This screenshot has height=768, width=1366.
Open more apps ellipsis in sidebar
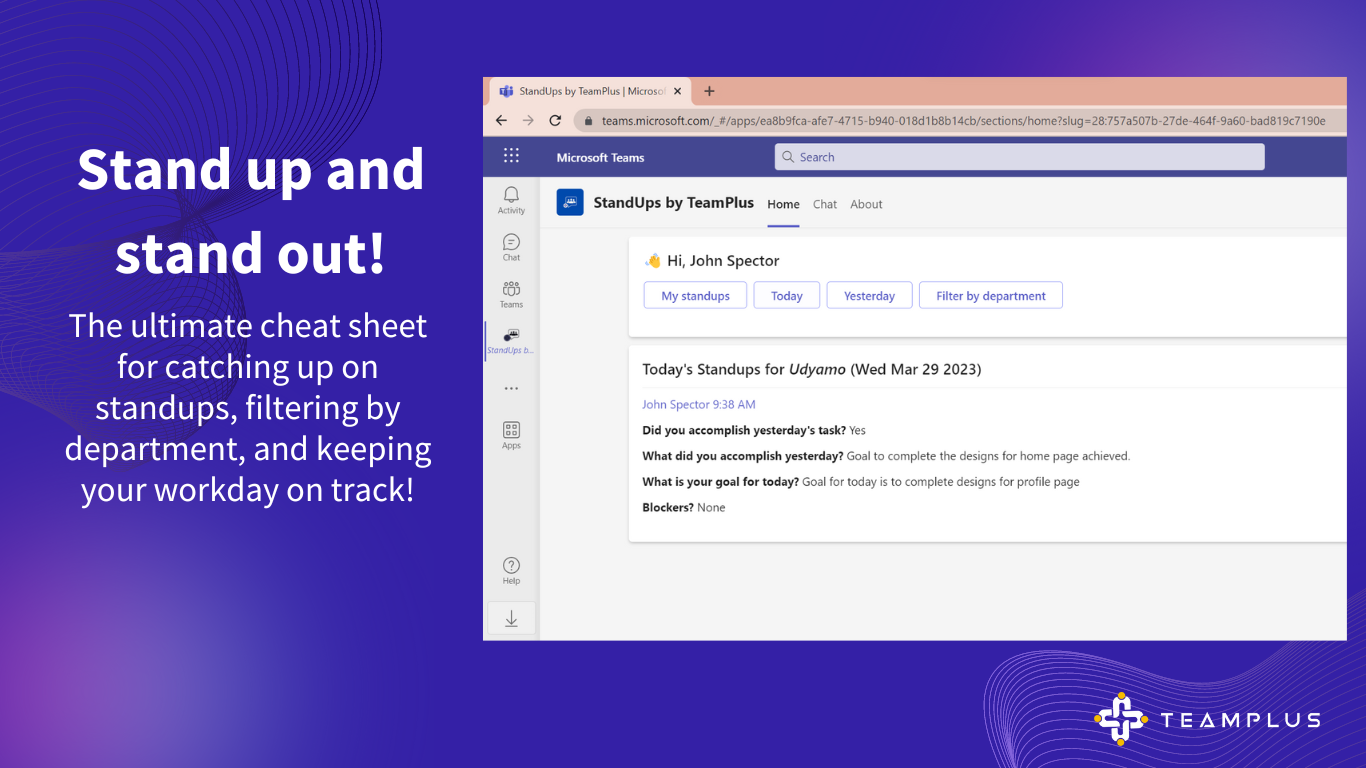pos(511,388)
